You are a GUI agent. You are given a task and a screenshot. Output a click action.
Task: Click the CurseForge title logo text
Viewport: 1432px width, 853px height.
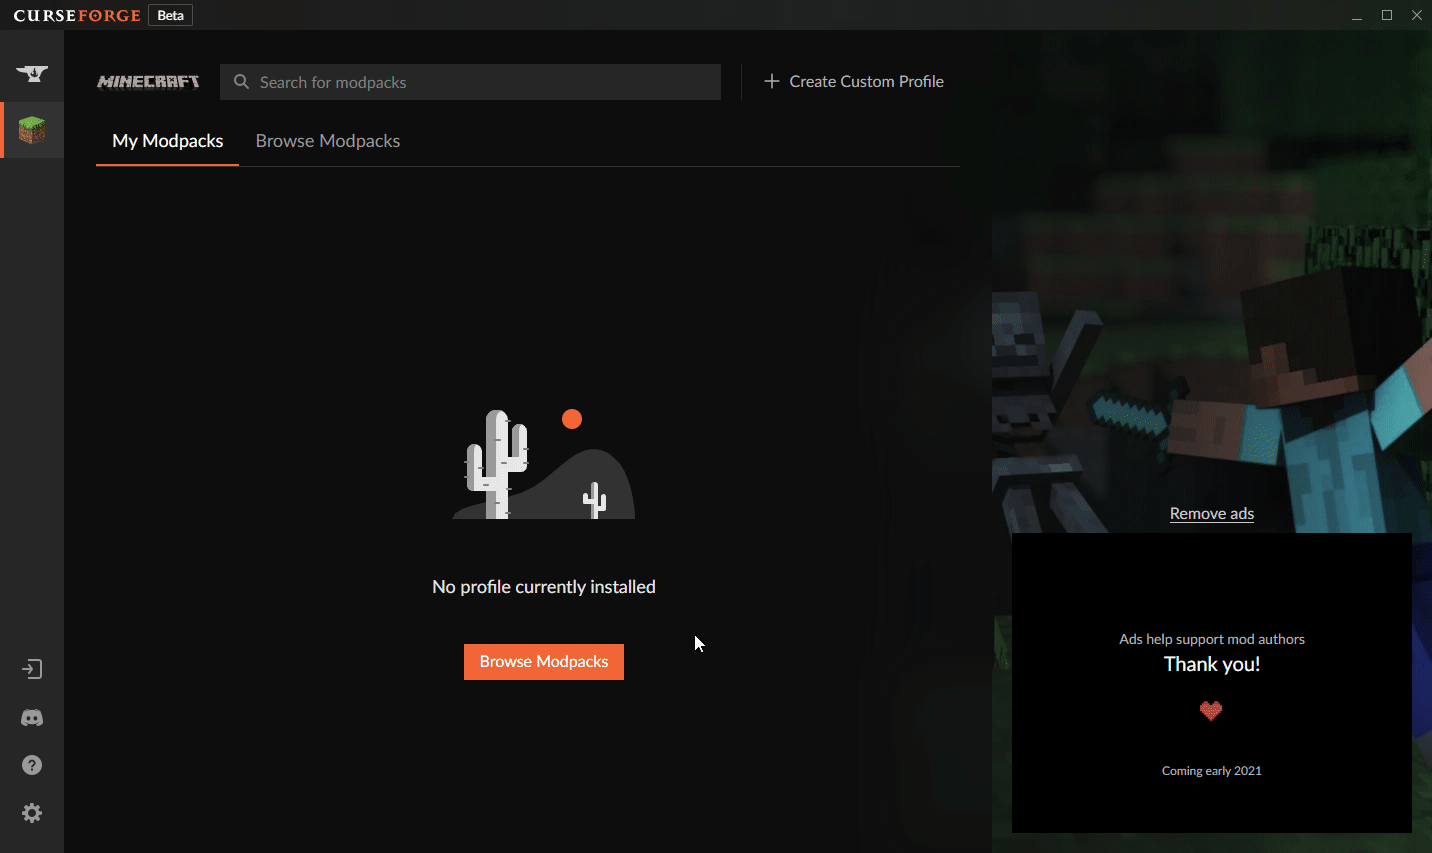pyautogui.click(x=77, y=15)
